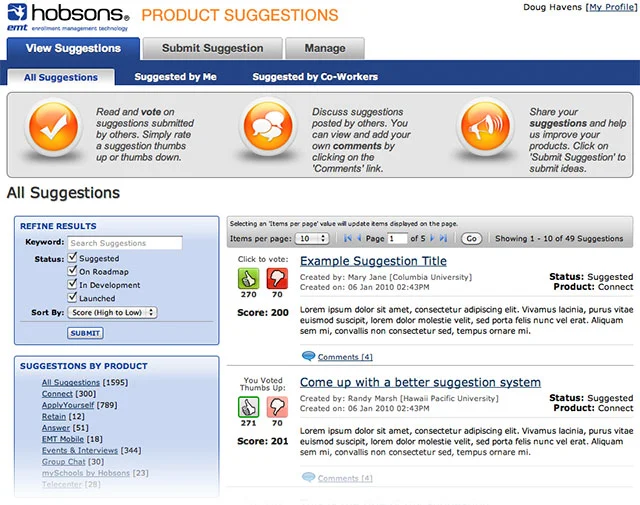
Task: Click 'Score: 201' text
Action: pyautogui.click(x=263, y=441)
